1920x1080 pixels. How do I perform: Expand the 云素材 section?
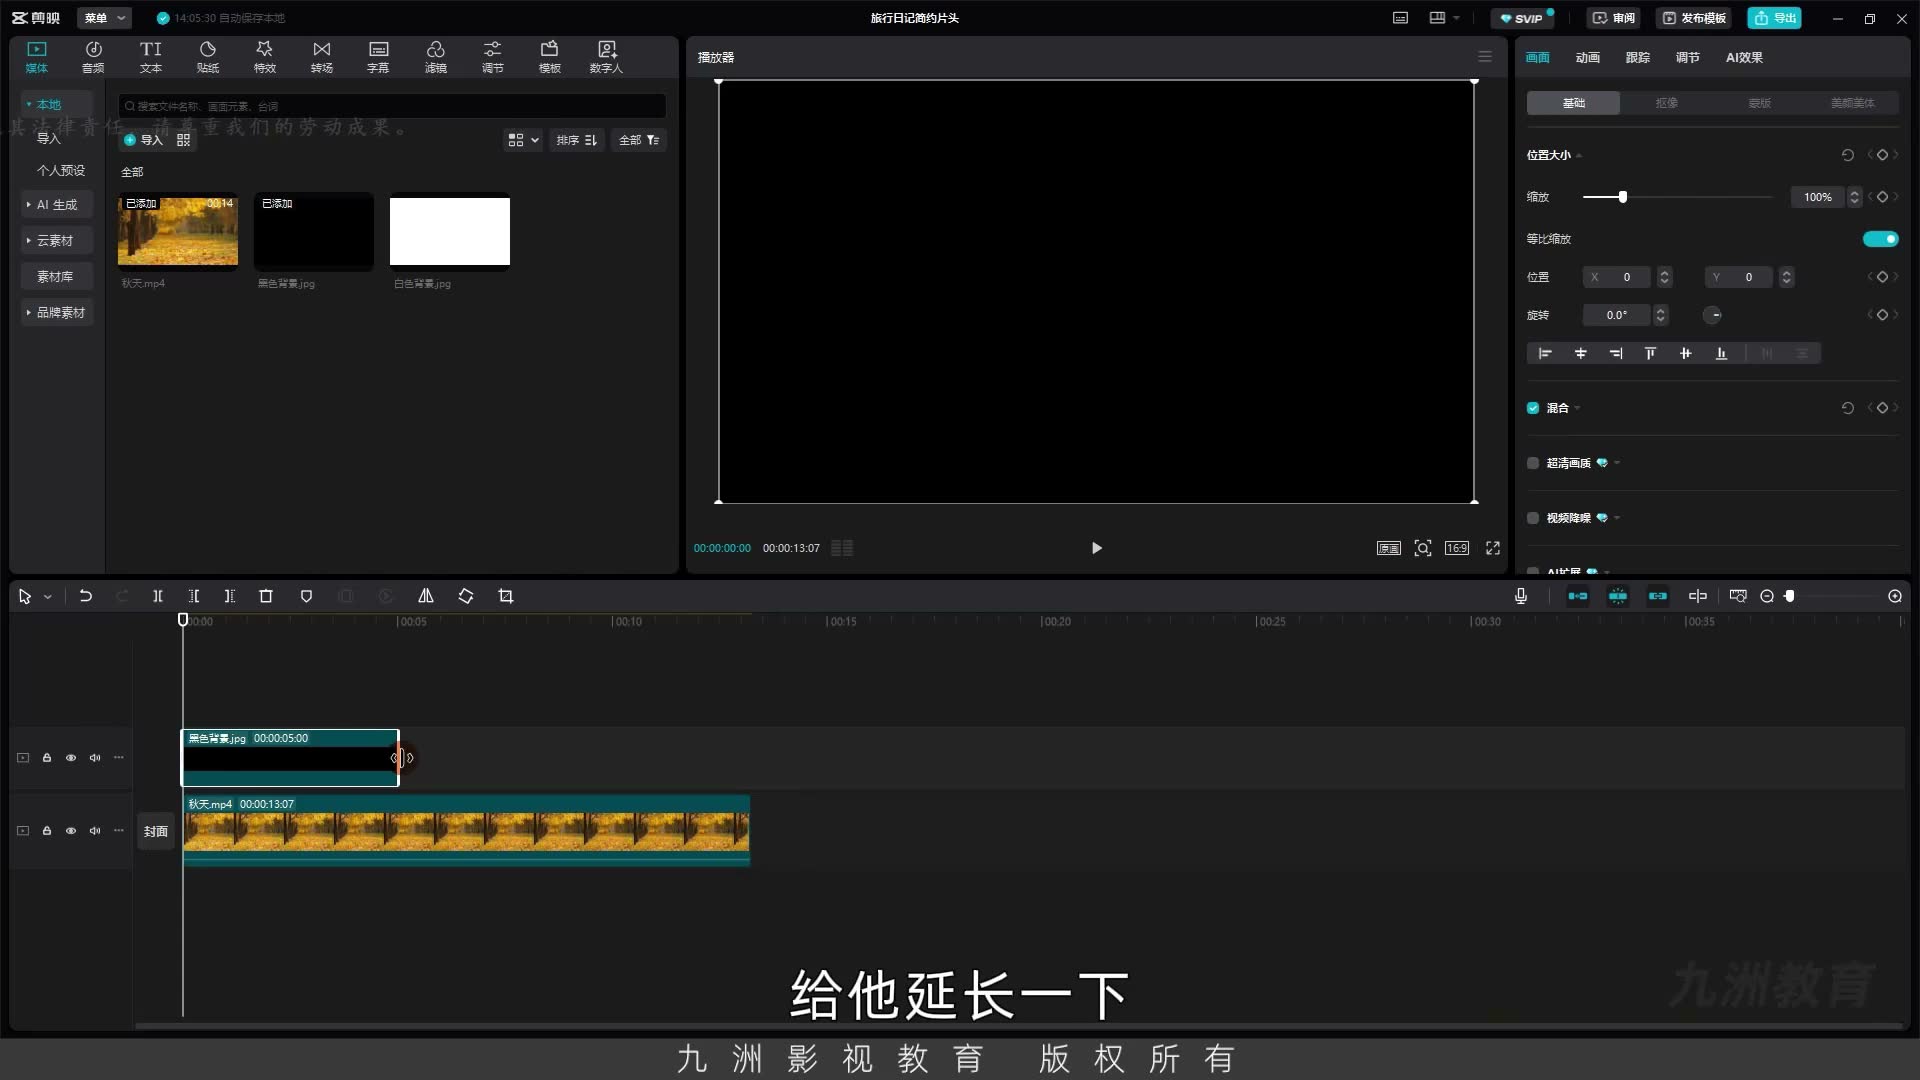[x=56, y=240]
